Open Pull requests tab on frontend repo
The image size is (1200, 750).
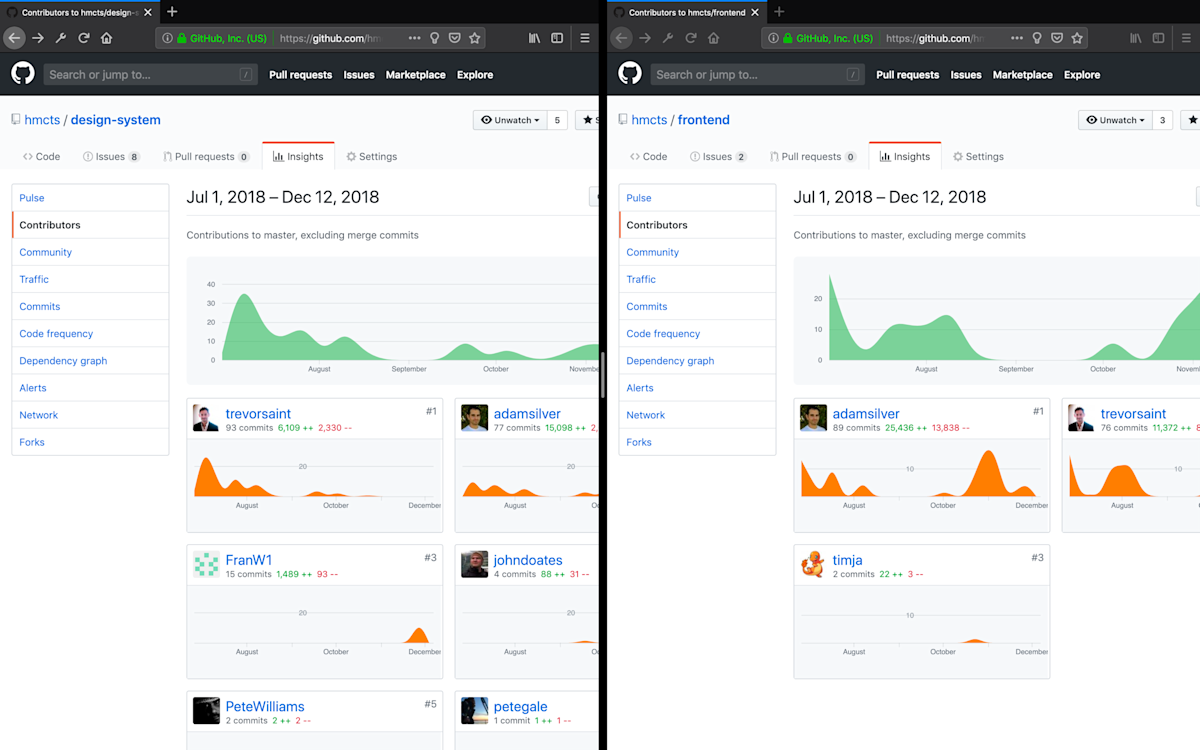click(x=813, y=157)
